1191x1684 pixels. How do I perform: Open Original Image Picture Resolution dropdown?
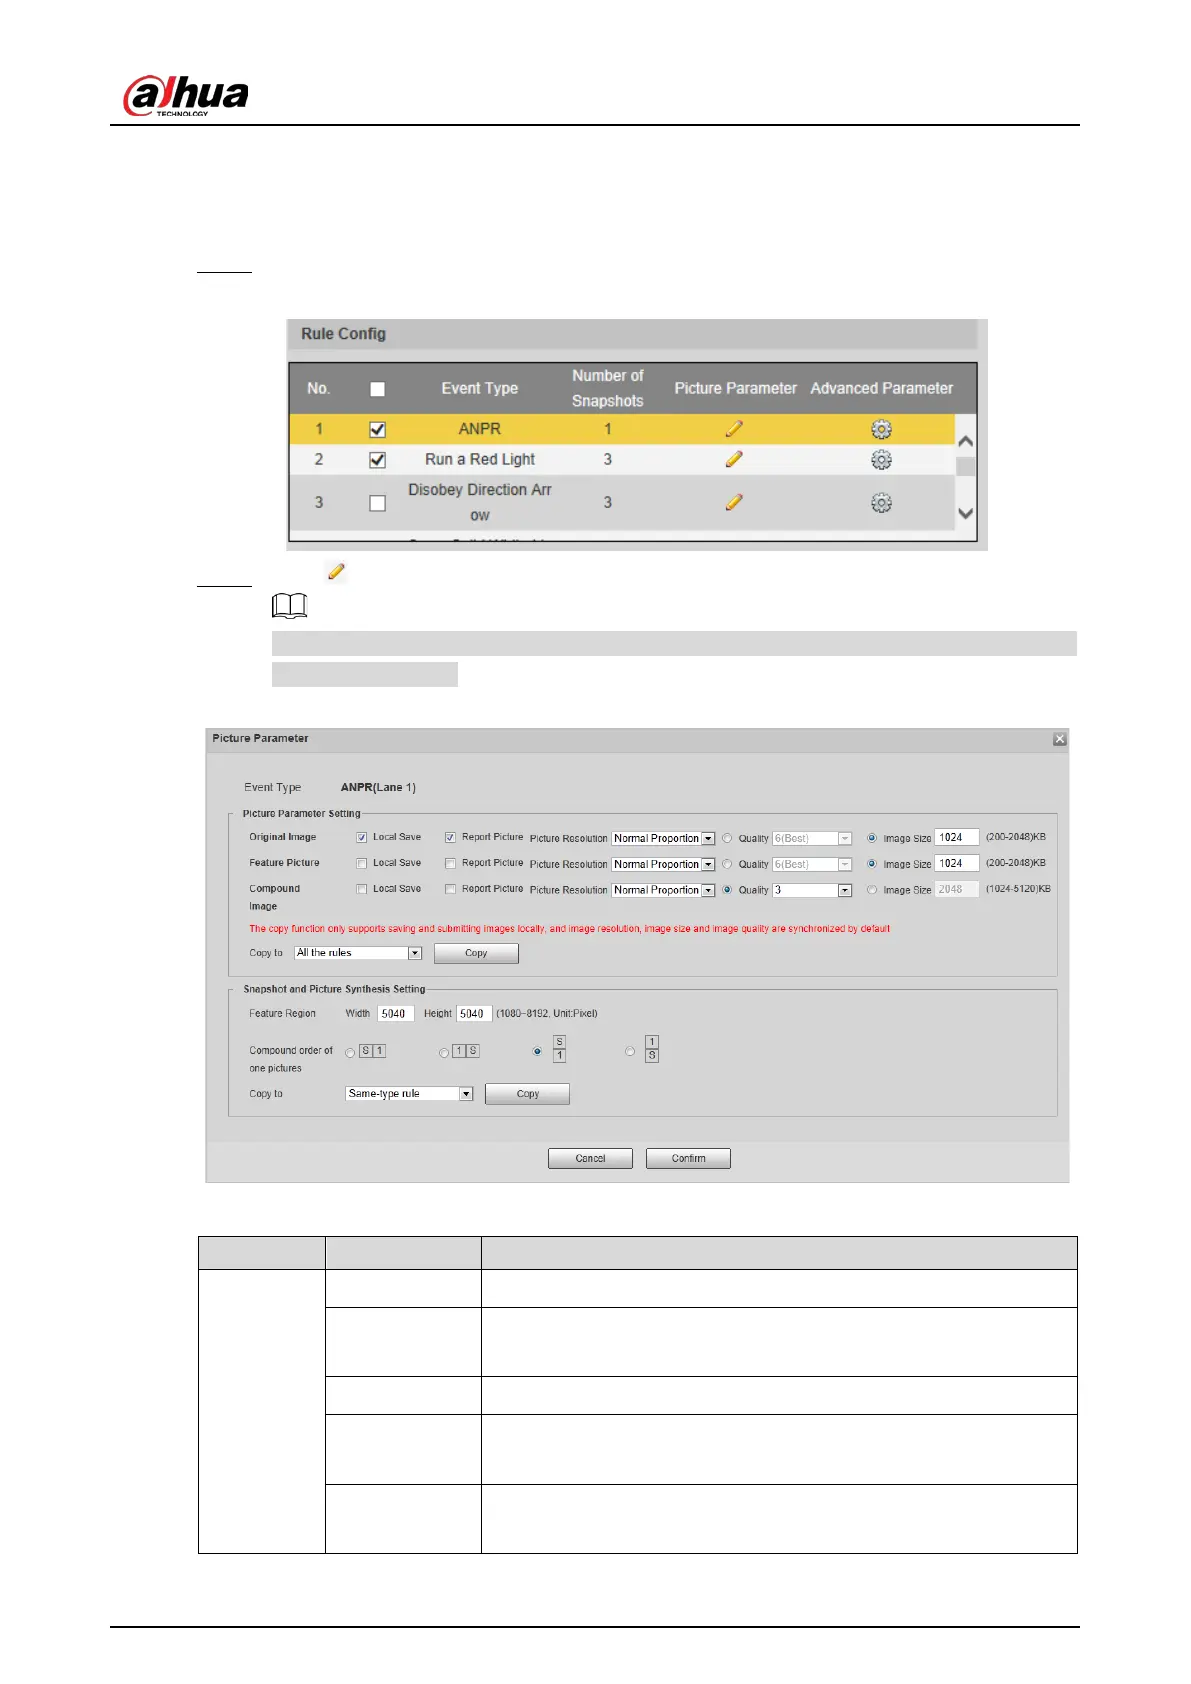point(664,839)
